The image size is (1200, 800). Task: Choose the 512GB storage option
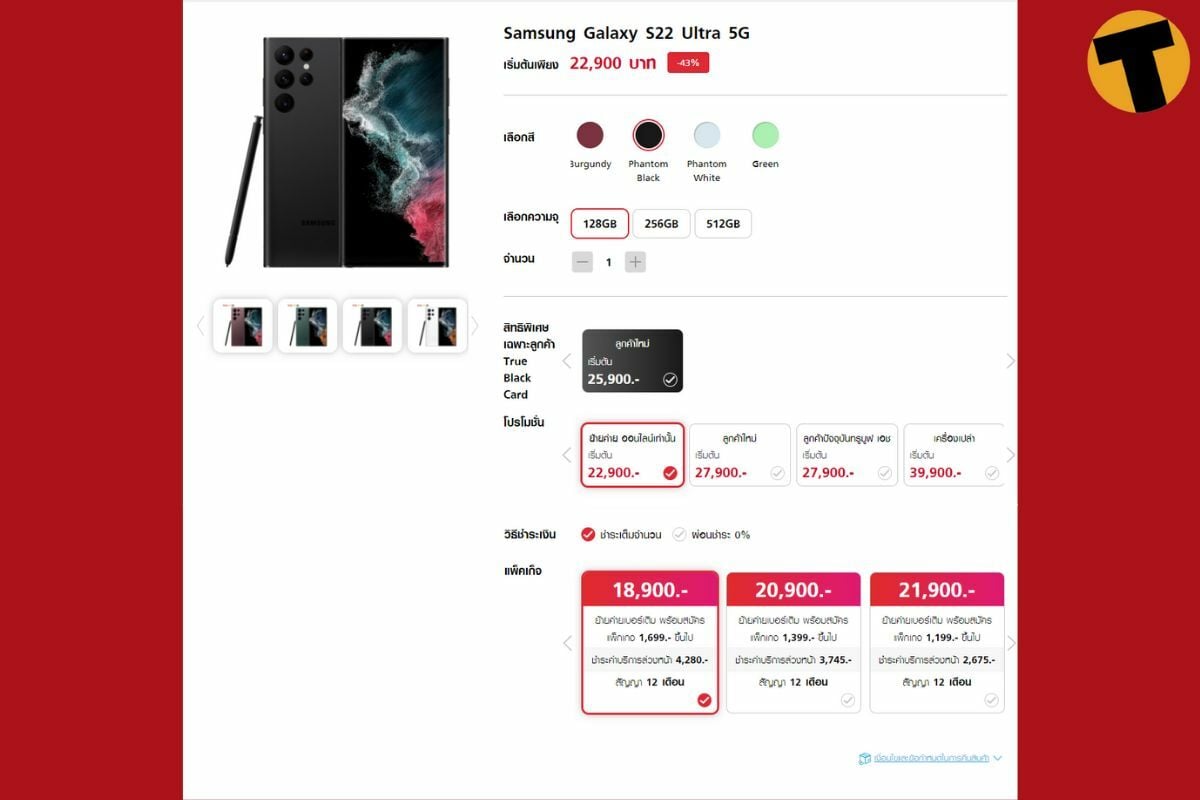coord(723,224)
